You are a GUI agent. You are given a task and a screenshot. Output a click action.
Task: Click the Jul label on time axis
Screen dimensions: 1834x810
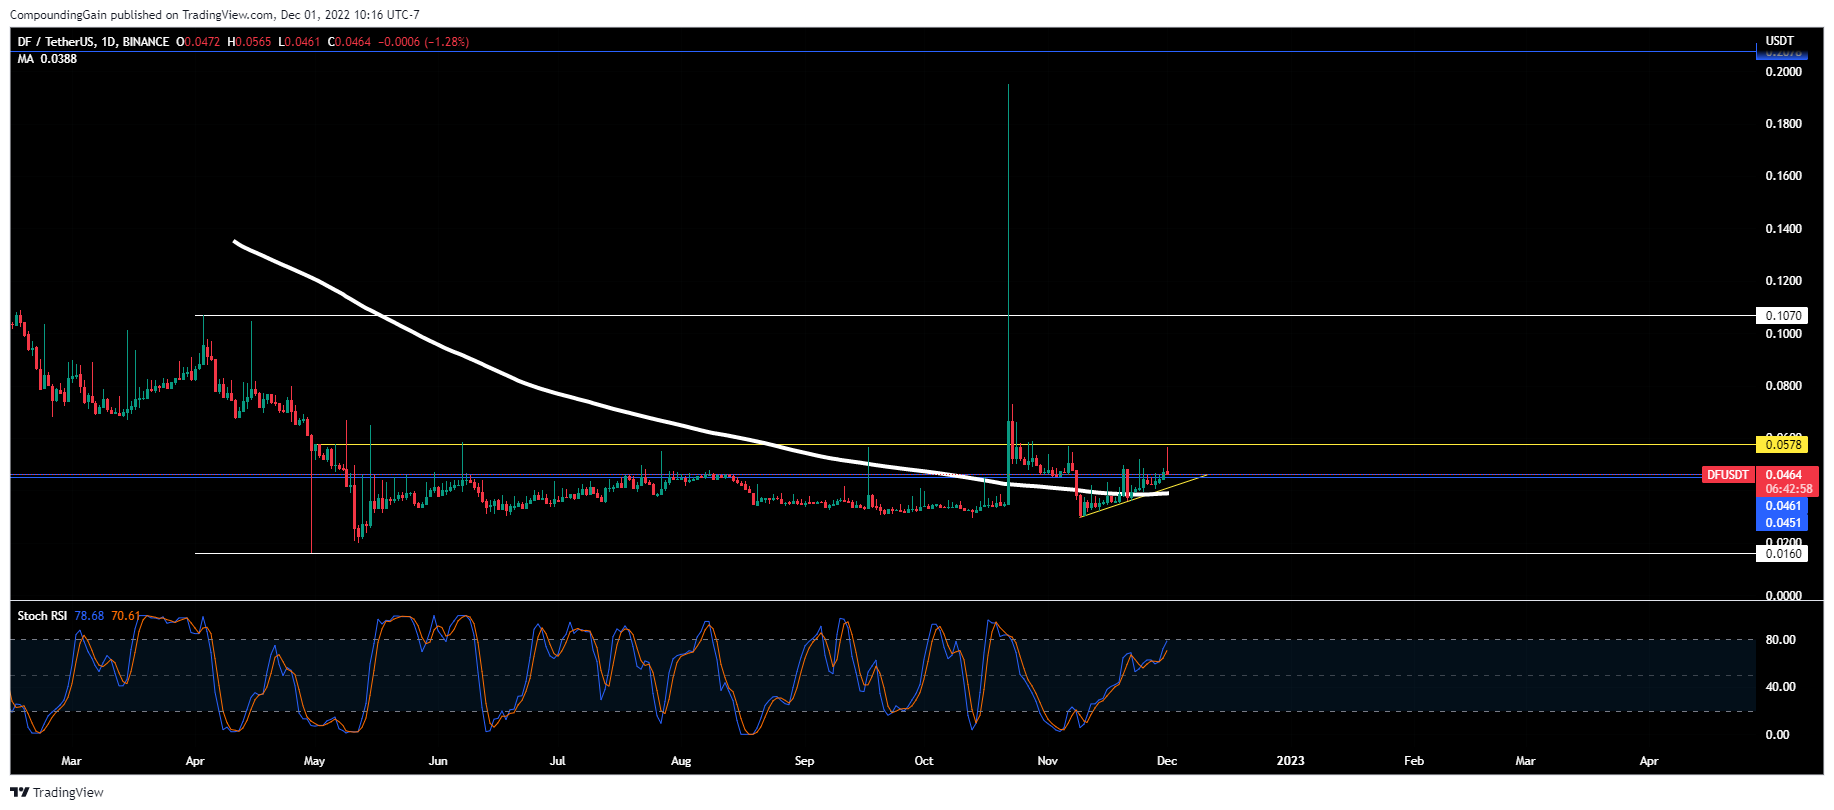click(x=558, y=761)
